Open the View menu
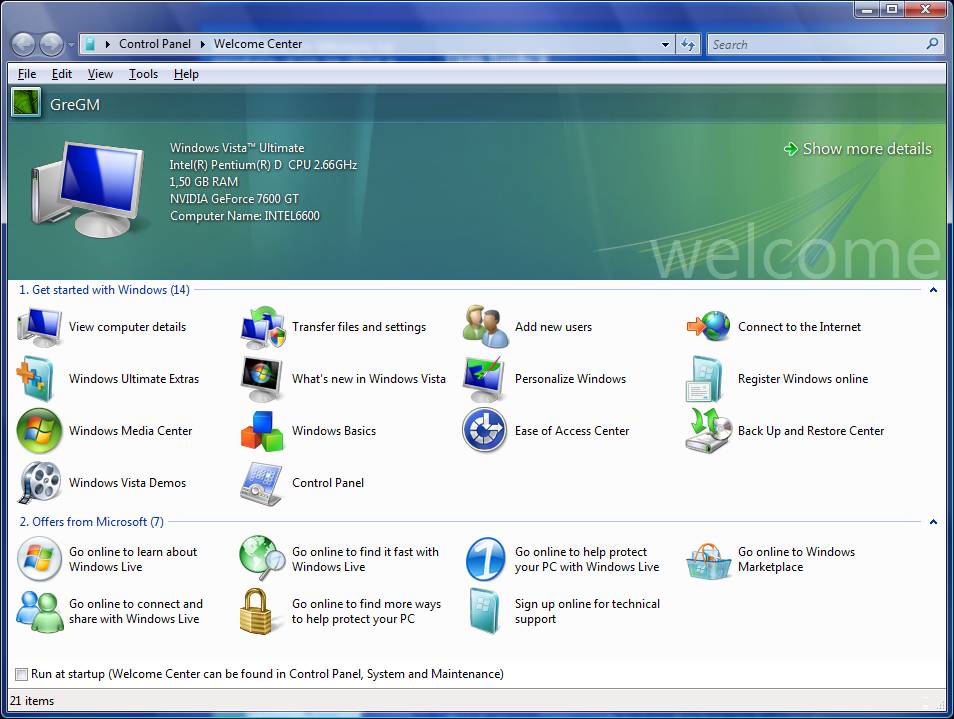 [x=100, y=74]
